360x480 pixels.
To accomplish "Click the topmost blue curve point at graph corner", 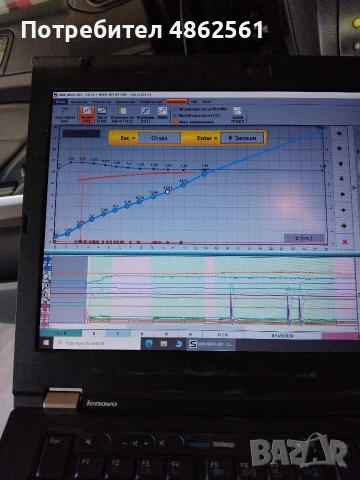I will click(321, 131).
